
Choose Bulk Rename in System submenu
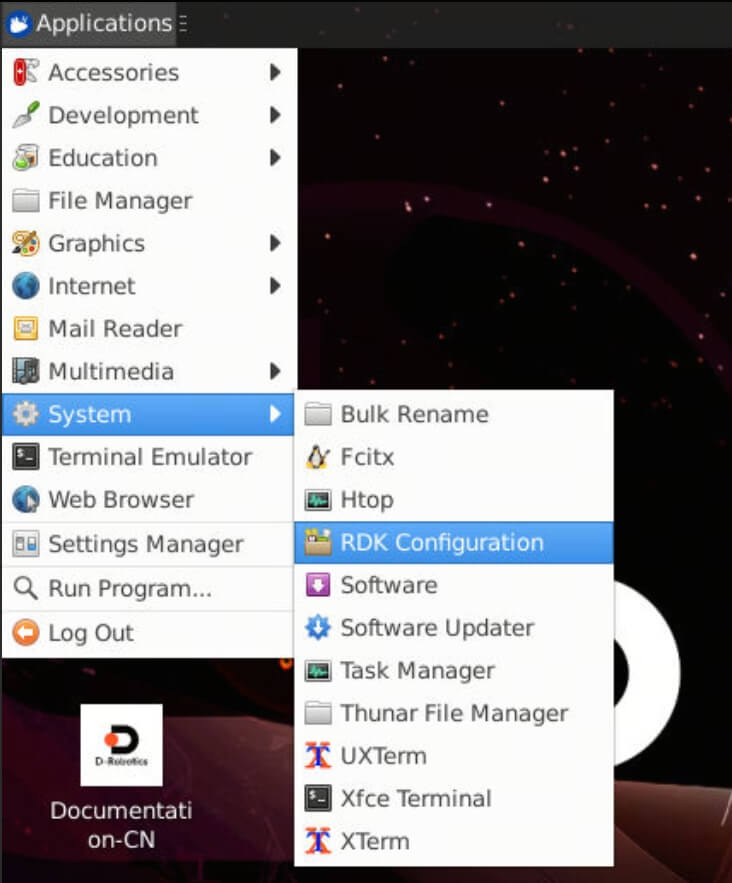coord(414,414)
